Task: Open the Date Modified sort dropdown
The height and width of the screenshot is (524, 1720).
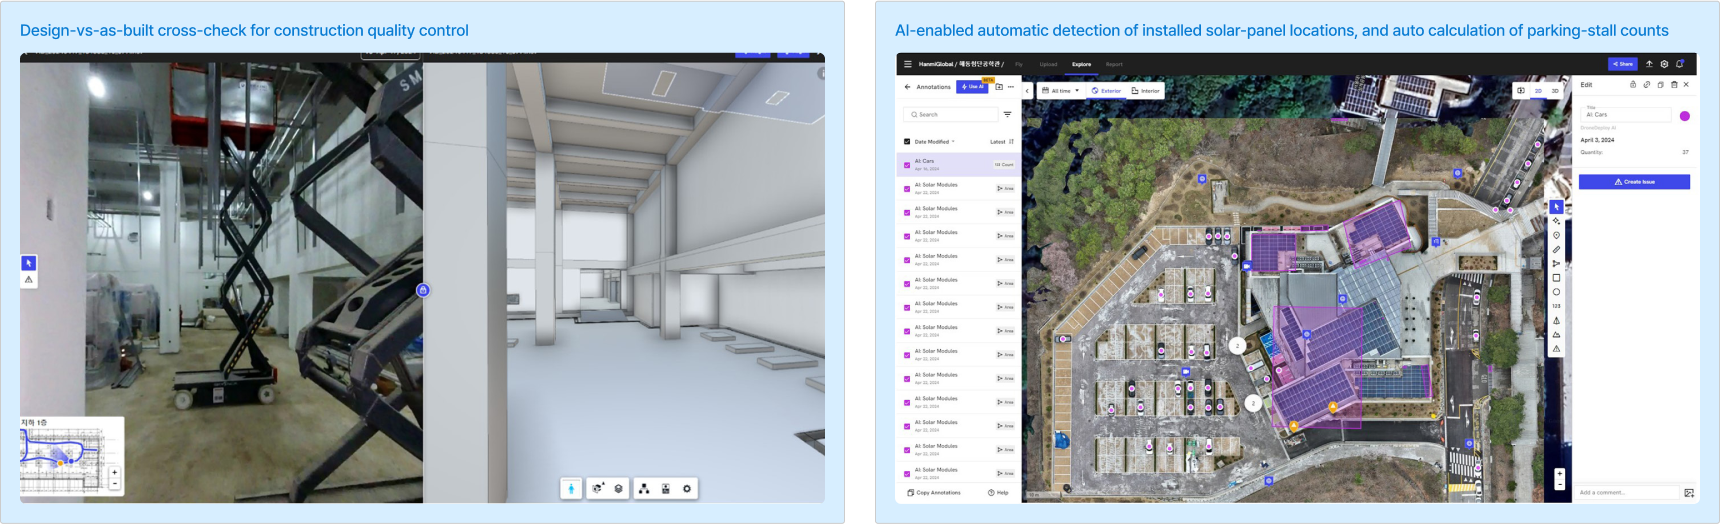Action: click(934, 142)
